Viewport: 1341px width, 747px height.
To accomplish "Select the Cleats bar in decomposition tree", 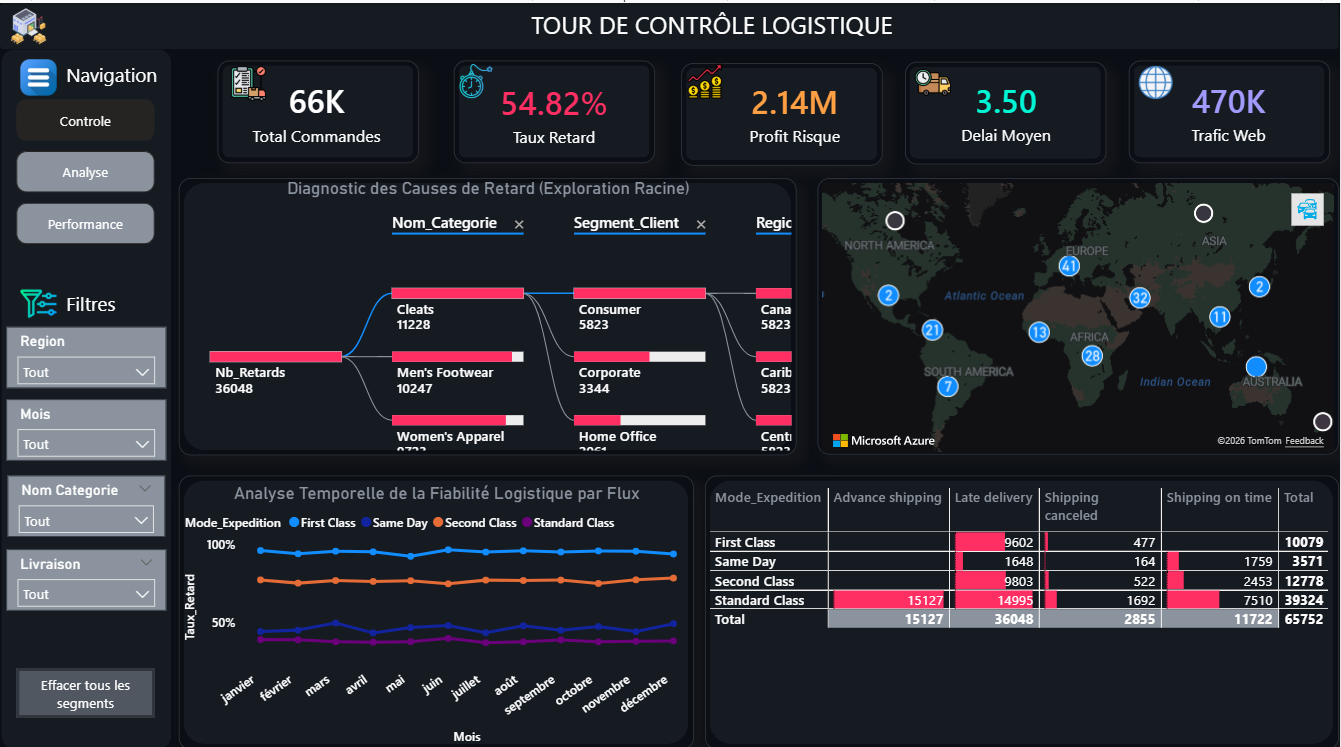I will click(x=457, y=293).
